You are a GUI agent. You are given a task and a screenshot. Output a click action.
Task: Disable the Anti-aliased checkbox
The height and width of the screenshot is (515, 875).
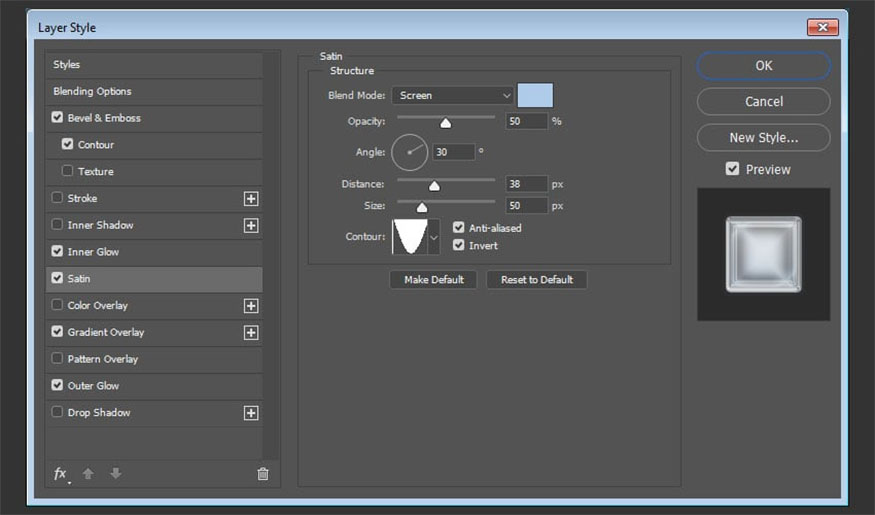[459, 228]
